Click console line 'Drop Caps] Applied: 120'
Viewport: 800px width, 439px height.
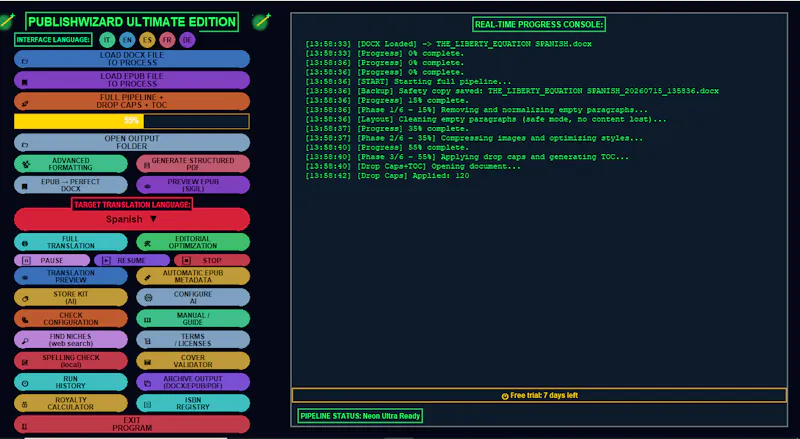[387, 176]
